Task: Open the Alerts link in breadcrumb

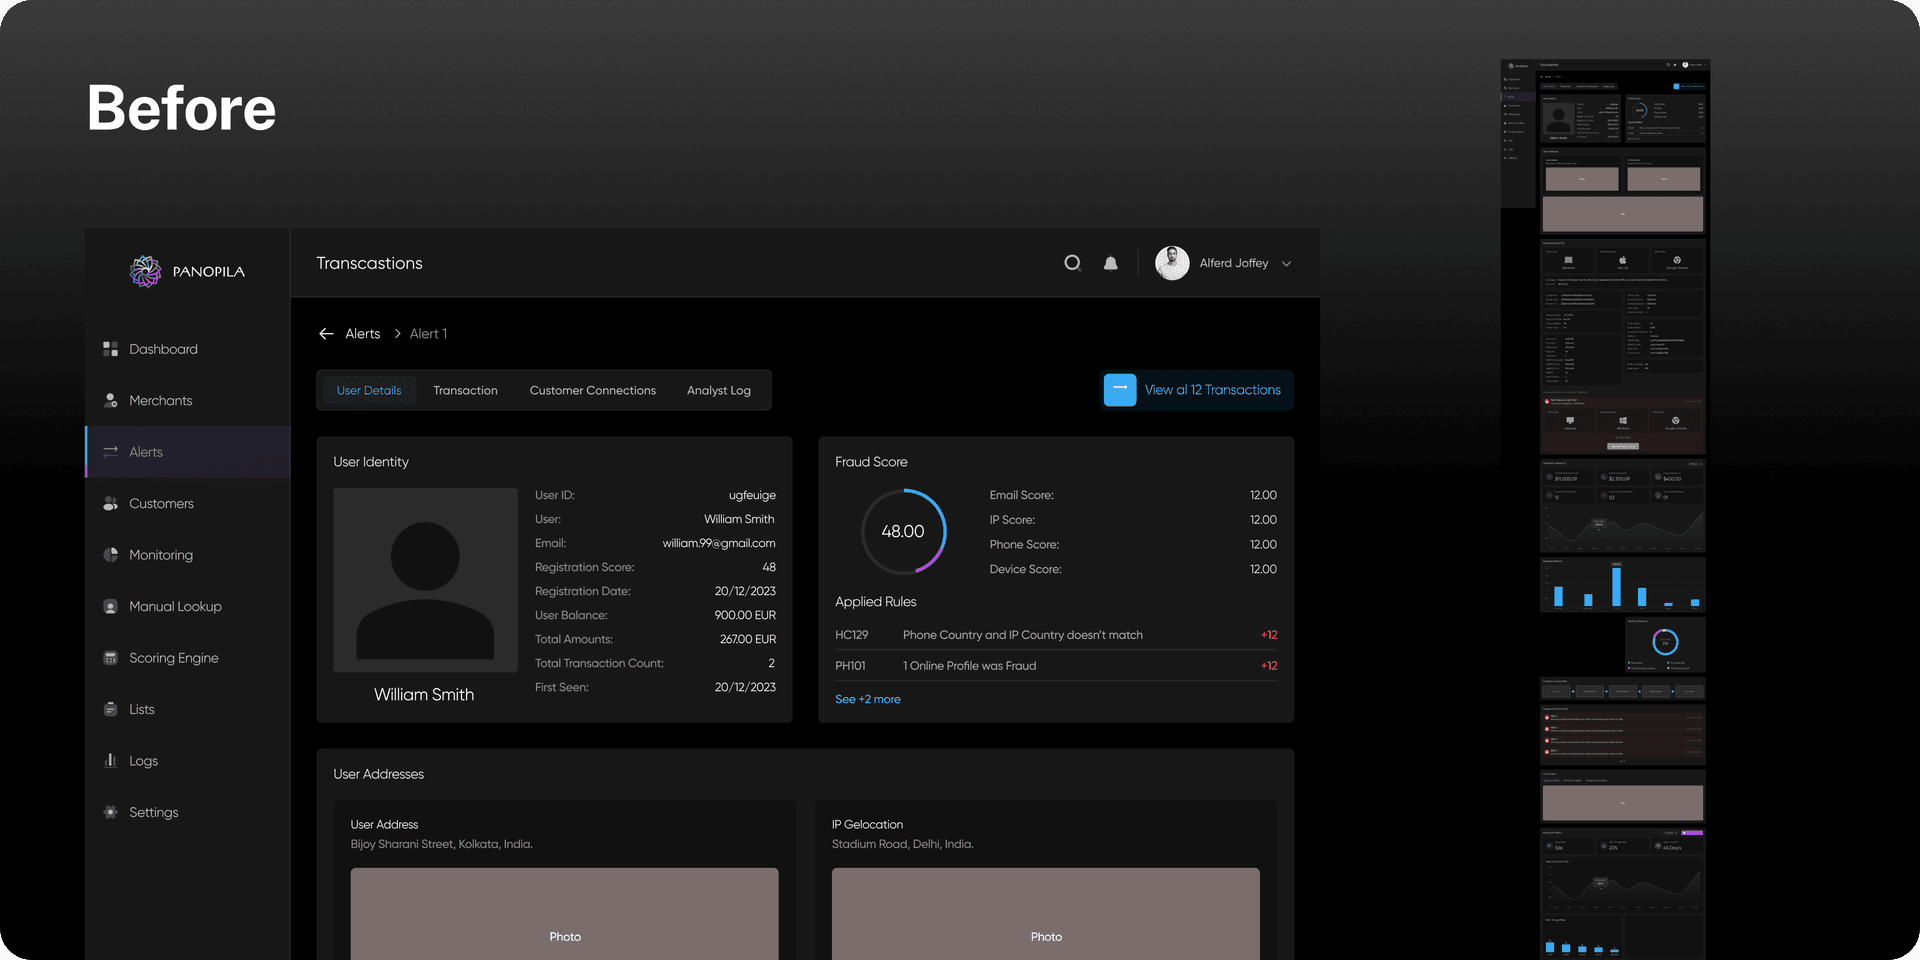Action: coord(363,333)
